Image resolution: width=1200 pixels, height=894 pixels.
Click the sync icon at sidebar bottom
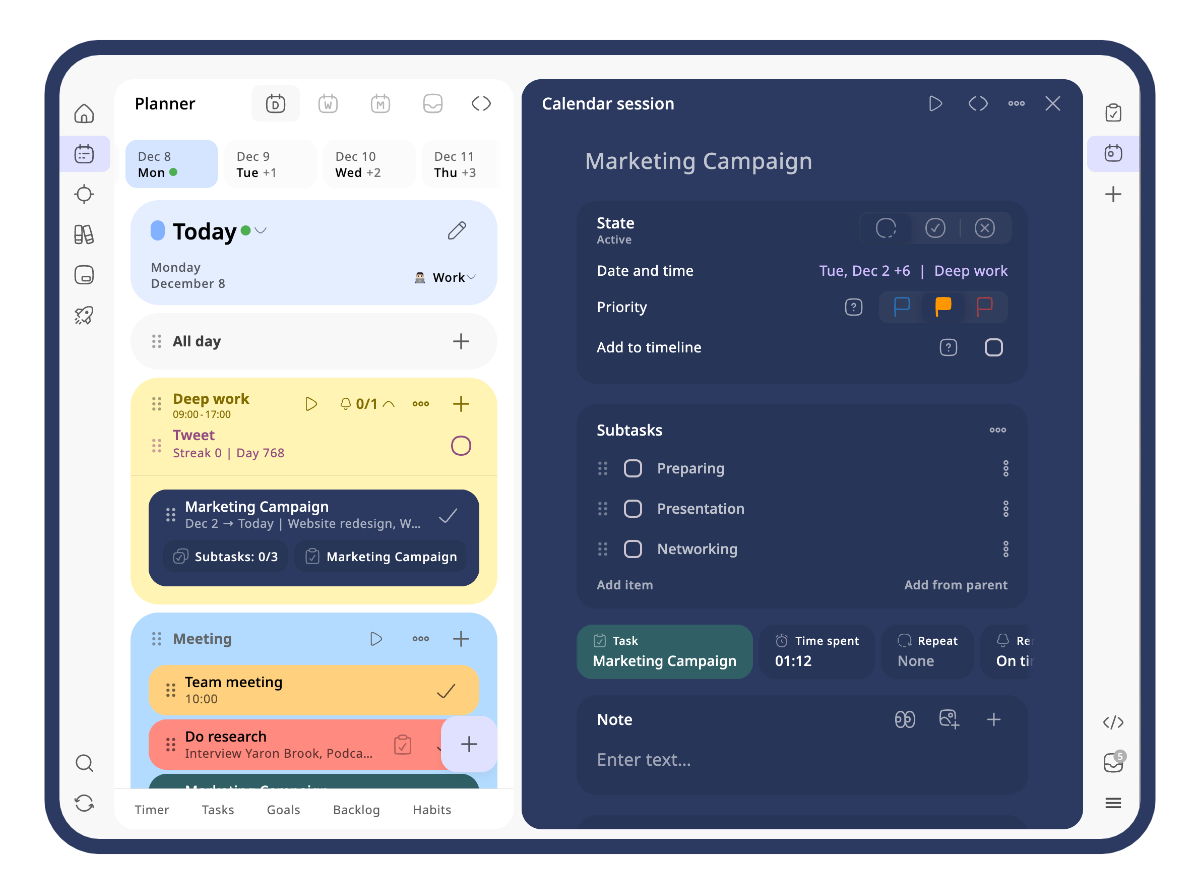coord(84,803)
